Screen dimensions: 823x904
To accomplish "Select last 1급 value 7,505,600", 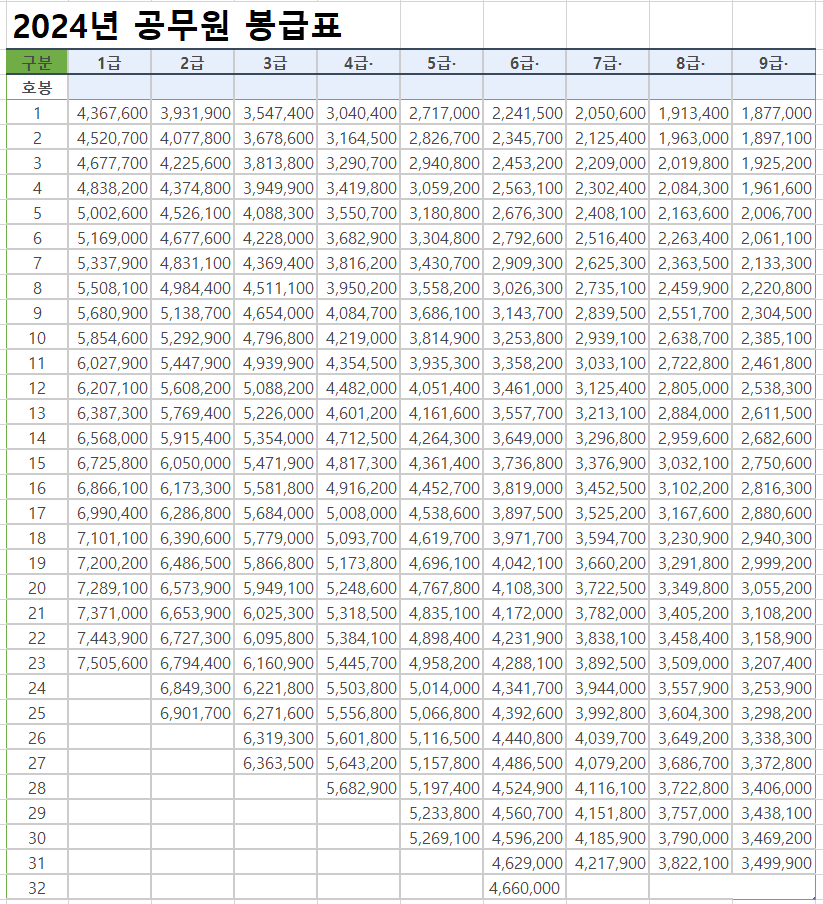I will 110,663.
